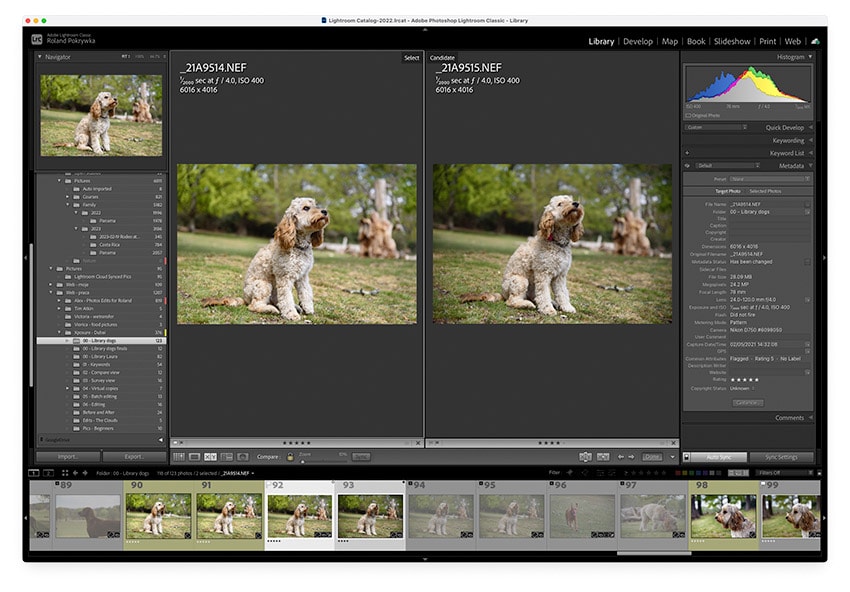The width and height of the screenshot is (850, 592).
Task: Switch to the Develop module
Action: click(x=638, y=42)
